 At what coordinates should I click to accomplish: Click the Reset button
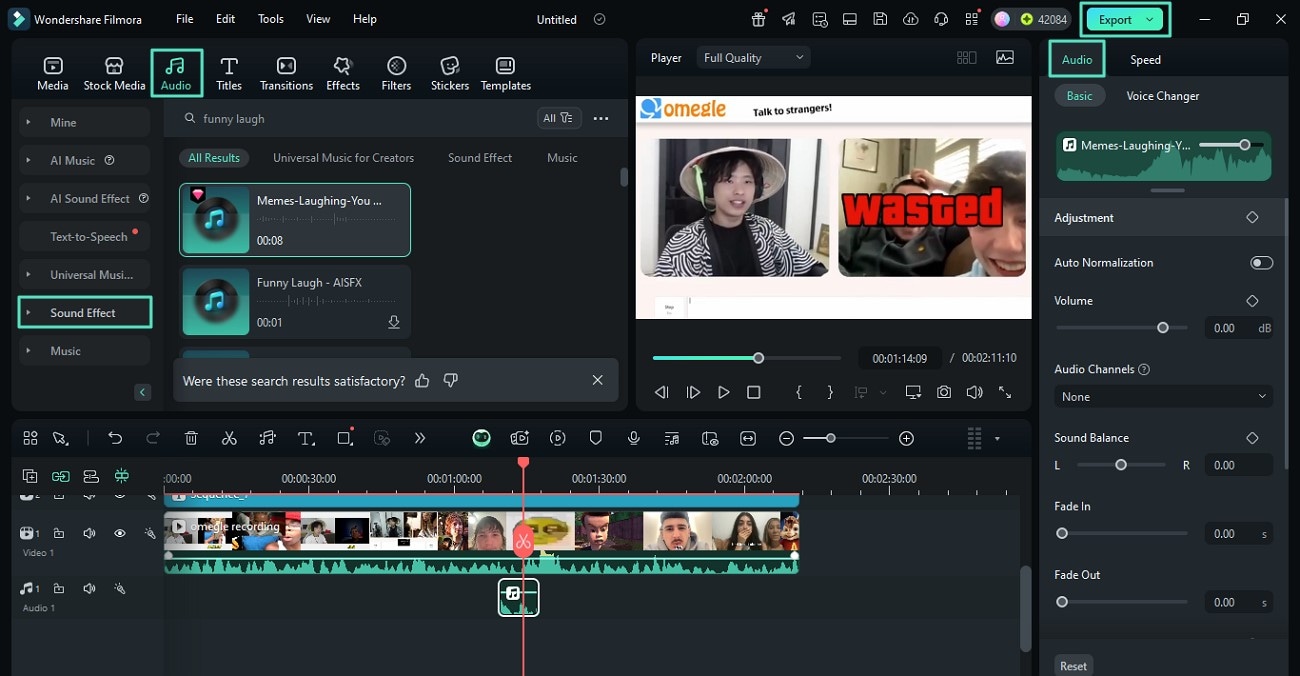click(x=1073, y=666)
